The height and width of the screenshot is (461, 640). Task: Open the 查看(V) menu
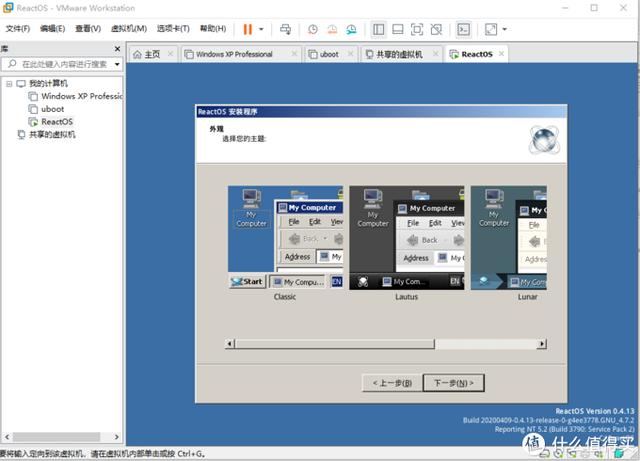88,29
